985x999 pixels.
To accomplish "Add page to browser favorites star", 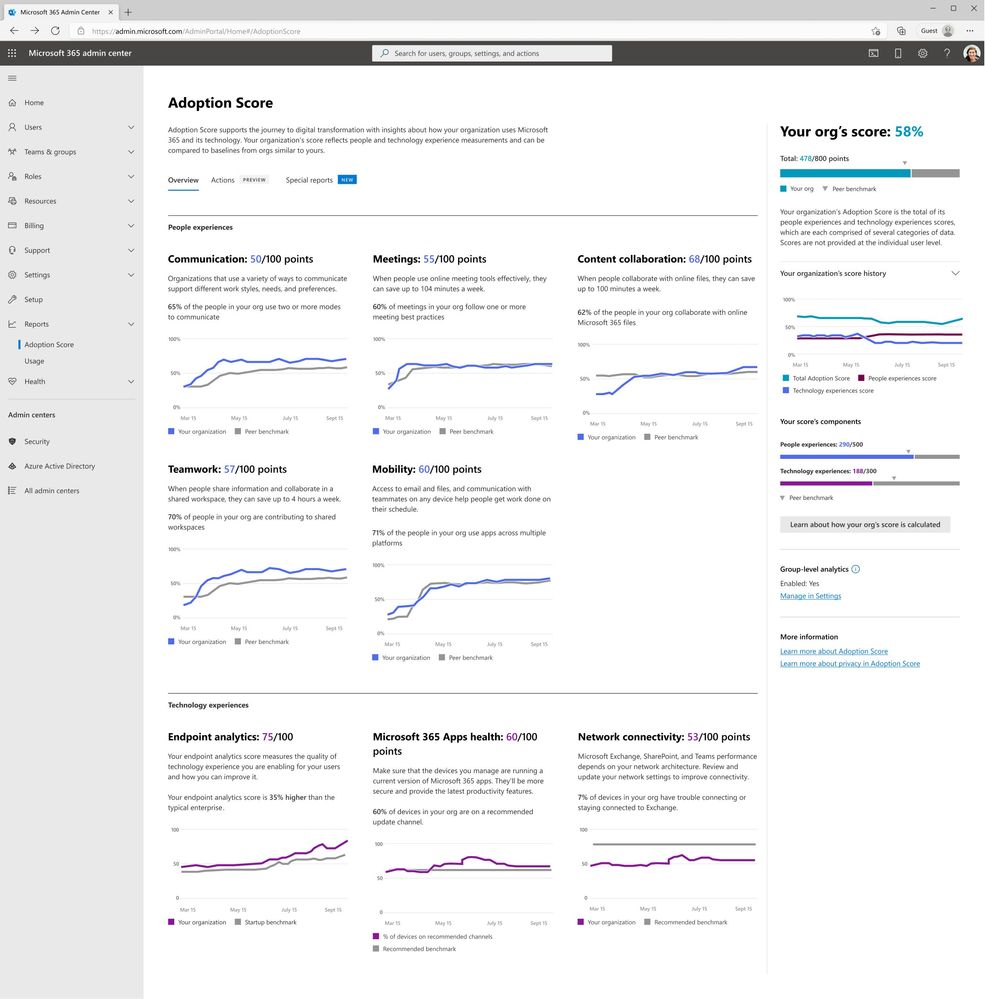I will pos(876,31).
